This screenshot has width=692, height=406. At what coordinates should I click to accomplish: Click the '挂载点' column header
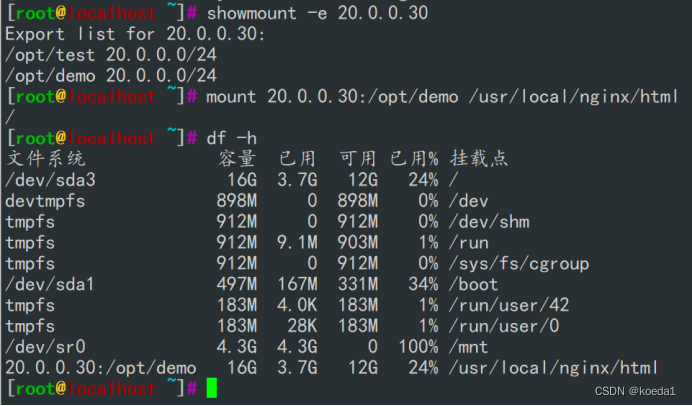(479, 158)
